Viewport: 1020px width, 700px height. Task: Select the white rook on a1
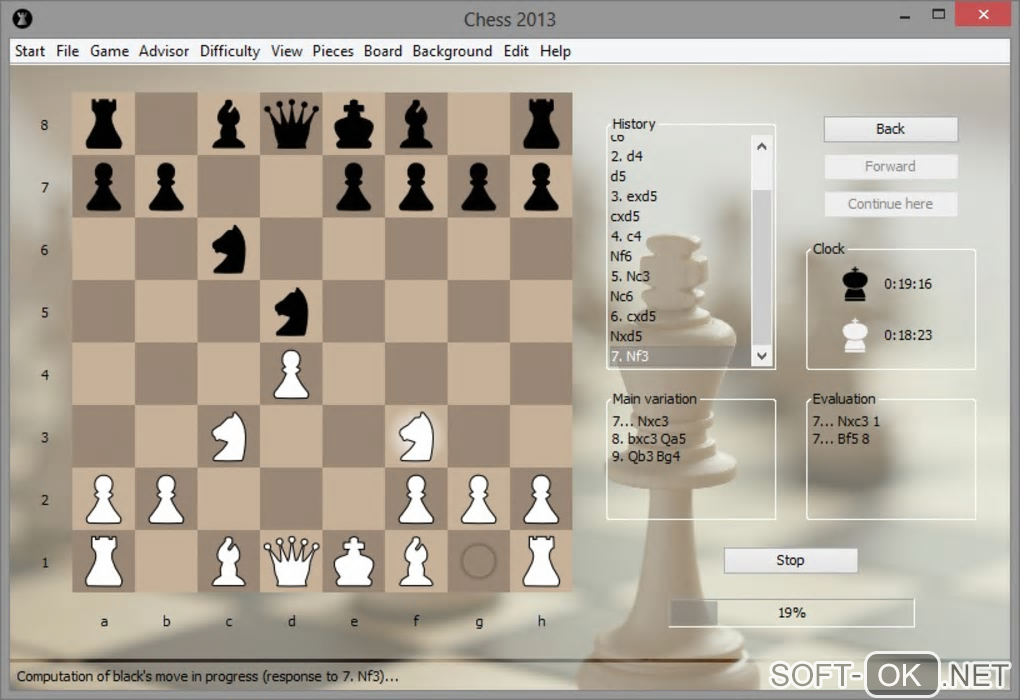point(103,561)
